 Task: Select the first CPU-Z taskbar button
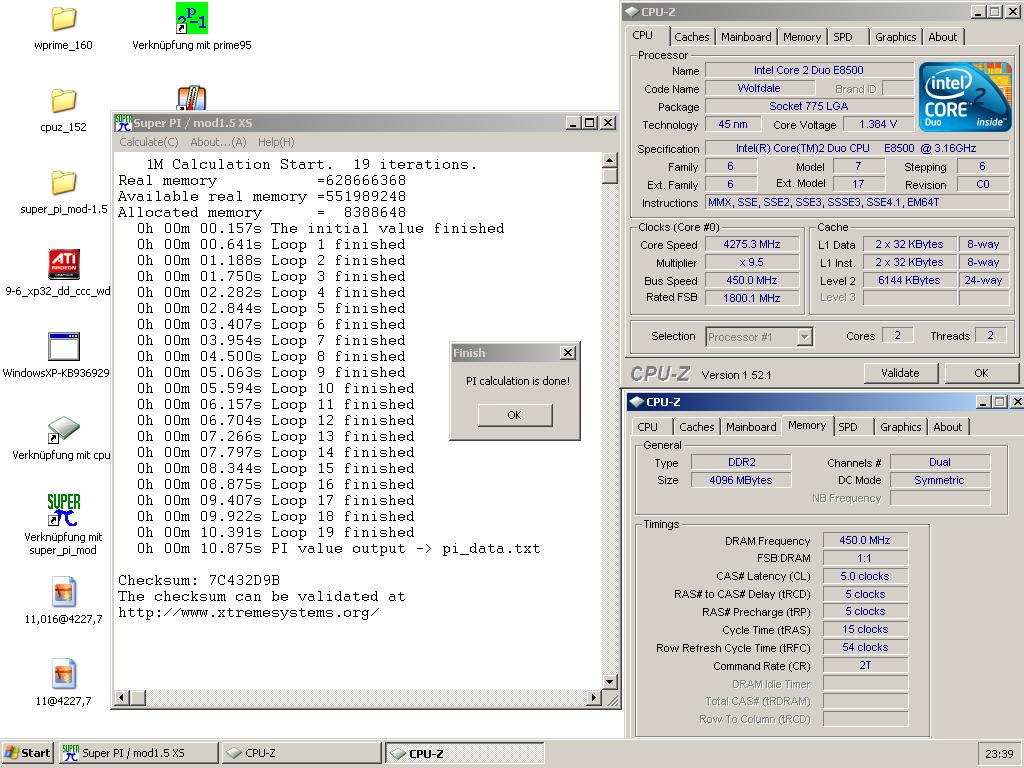pos(301,753)
